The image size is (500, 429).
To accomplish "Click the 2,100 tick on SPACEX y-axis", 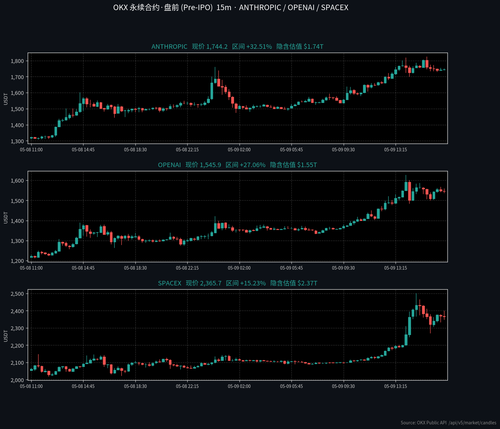I will click(17, 363).
